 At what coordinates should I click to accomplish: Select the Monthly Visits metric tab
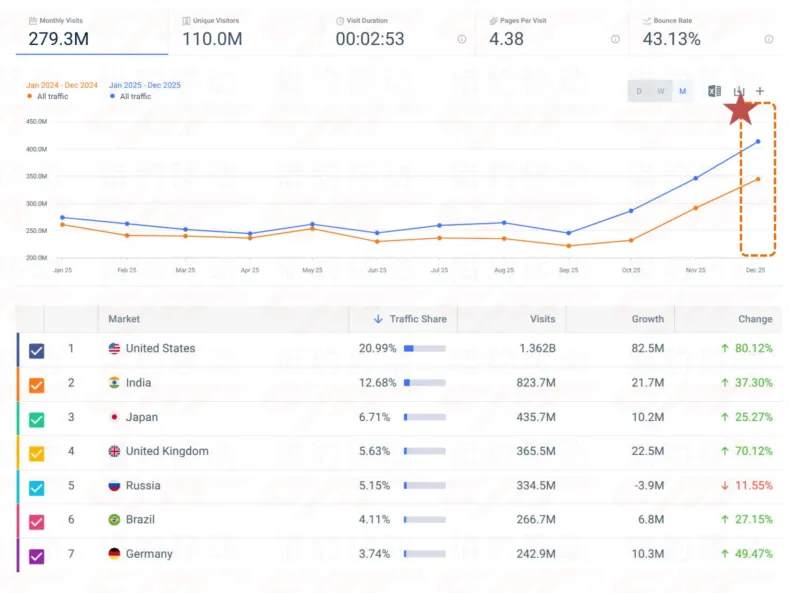coord(92,32)
